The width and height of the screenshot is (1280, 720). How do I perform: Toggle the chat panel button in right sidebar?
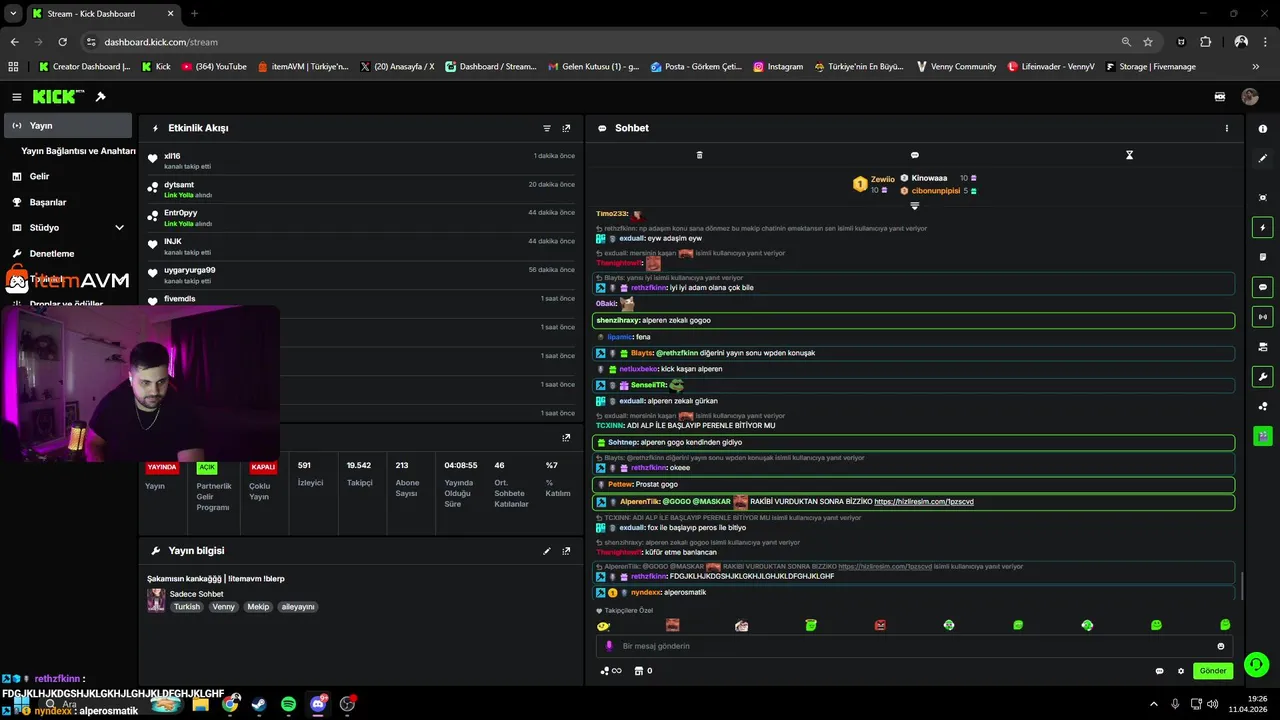1263,287
